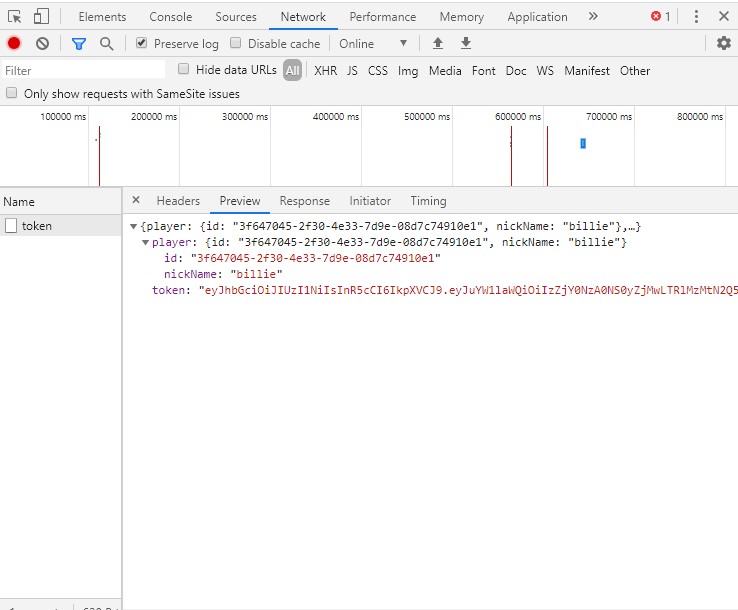Image resolution: width=738 pixels, height=610 pixels.
Task: Open the Performance tab
Action: pos(383,17)
